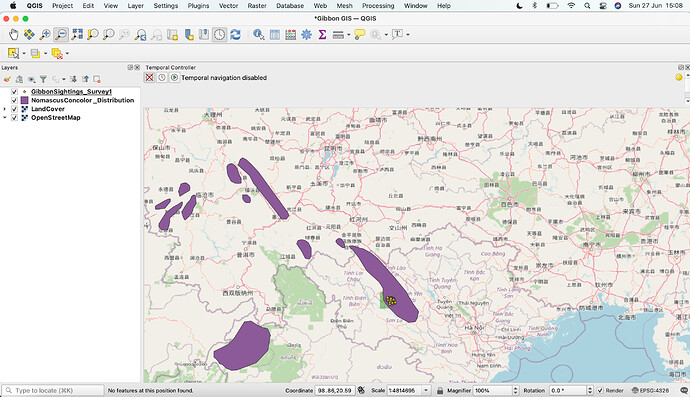Refresh the map canvas
Image resolution: width=690 pixels, height=397 pixels.
click(x=235, y=34)
